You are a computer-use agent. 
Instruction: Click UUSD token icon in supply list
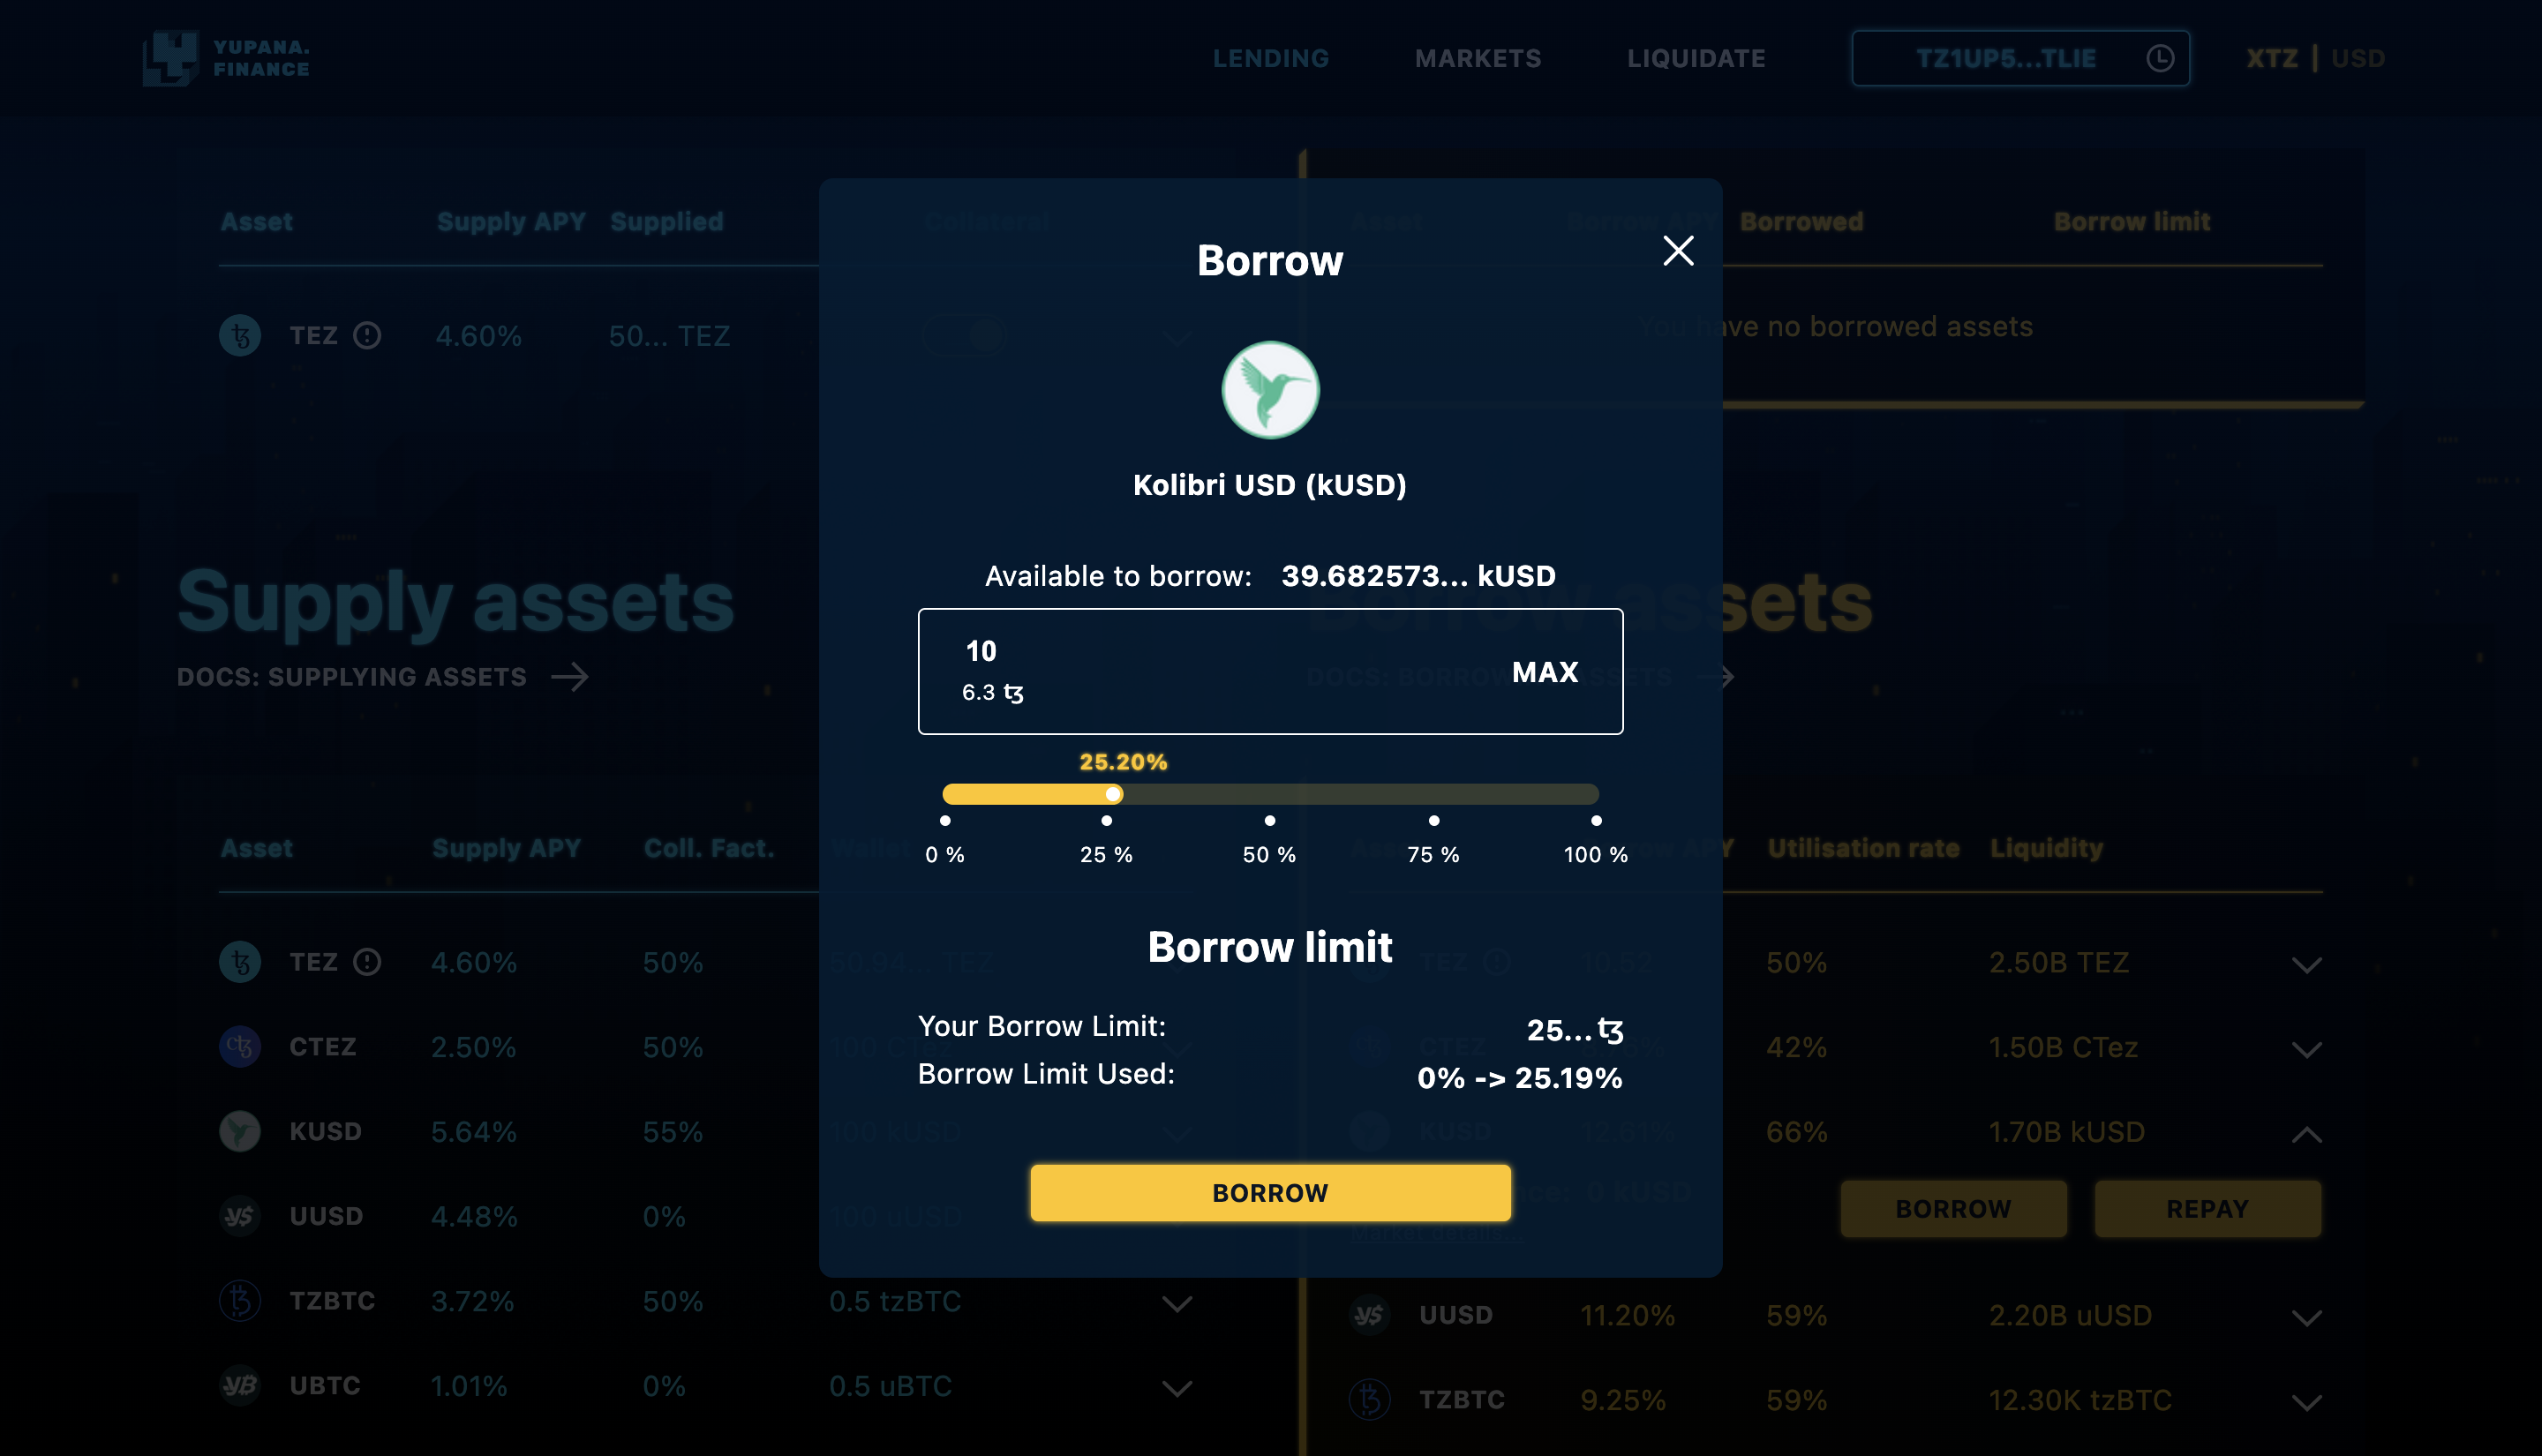(240, 1216)
